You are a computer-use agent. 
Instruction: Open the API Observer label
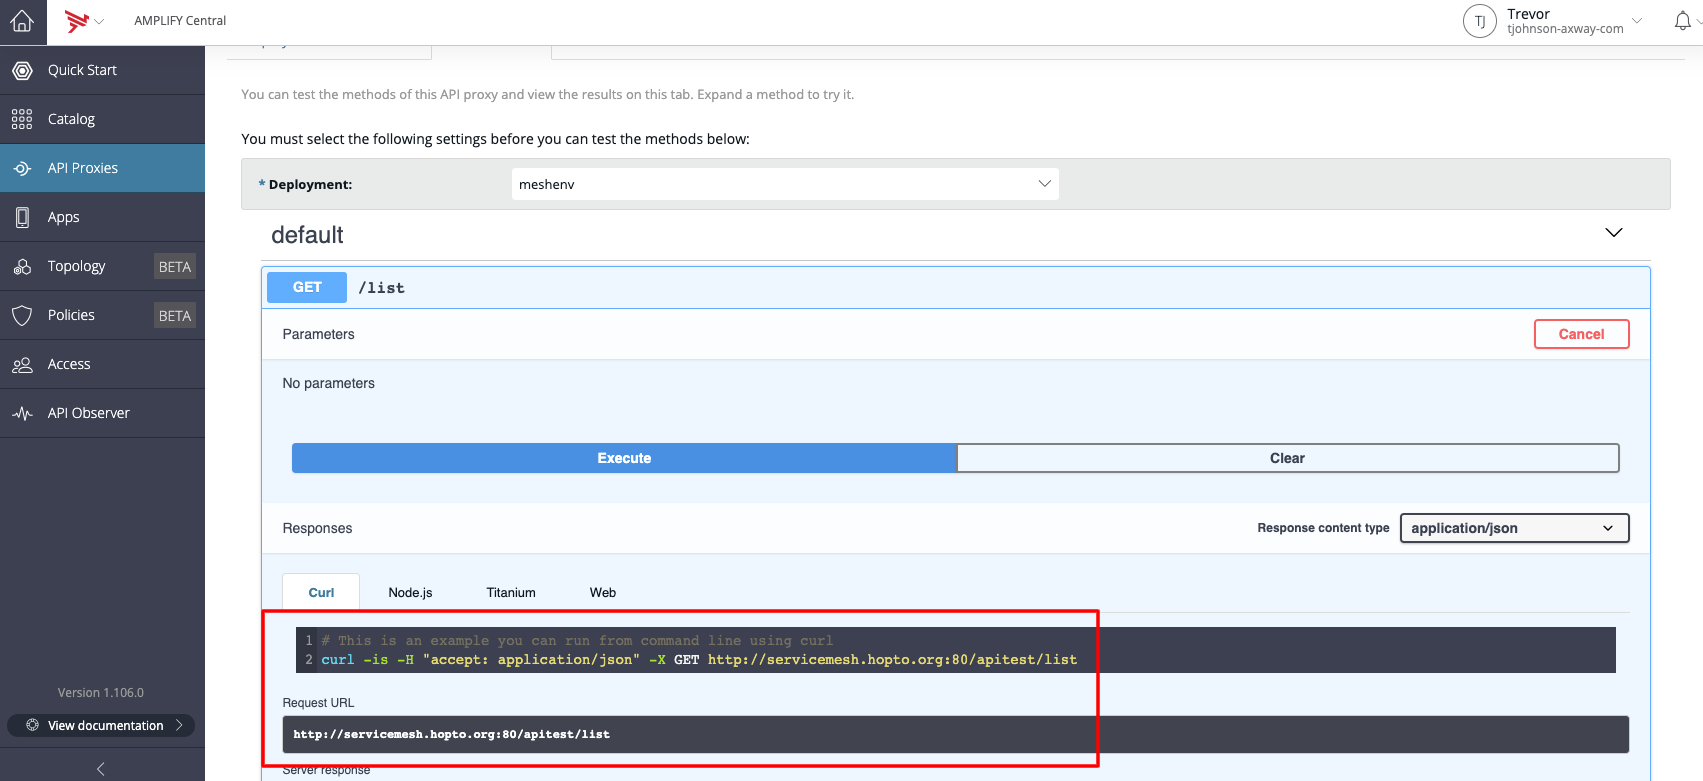tap(88, 413)
